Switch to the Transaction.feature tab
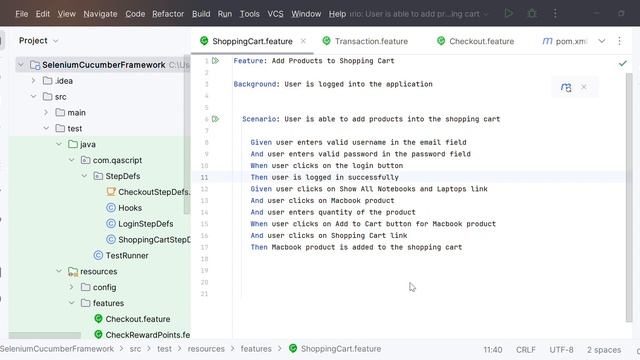The width and height of the screenshot is (640, 360). coord(365,41)
